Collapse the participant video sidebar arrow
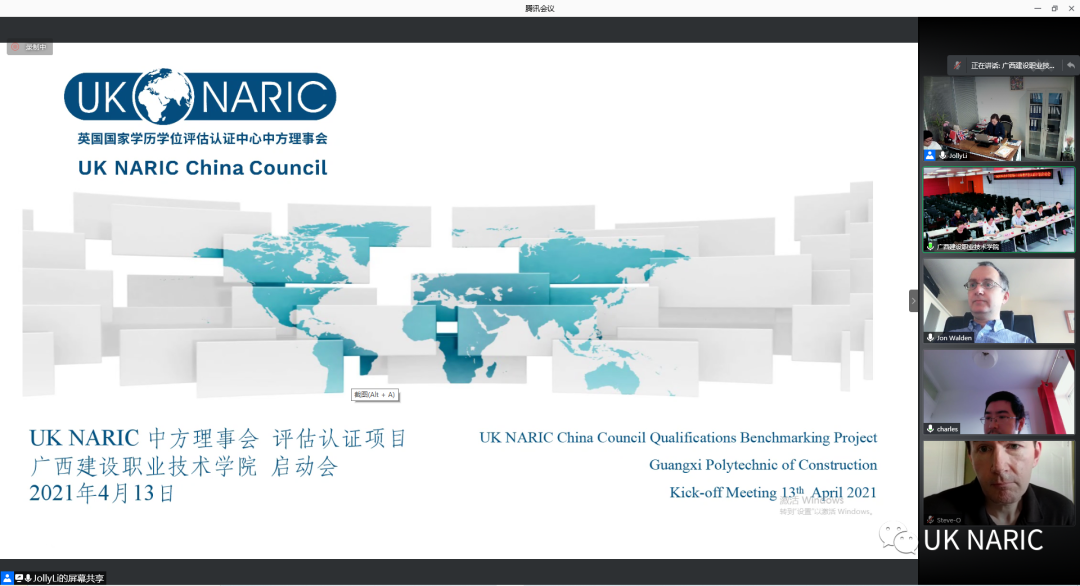Screen dimensions: 1080x586 (912, 300)
